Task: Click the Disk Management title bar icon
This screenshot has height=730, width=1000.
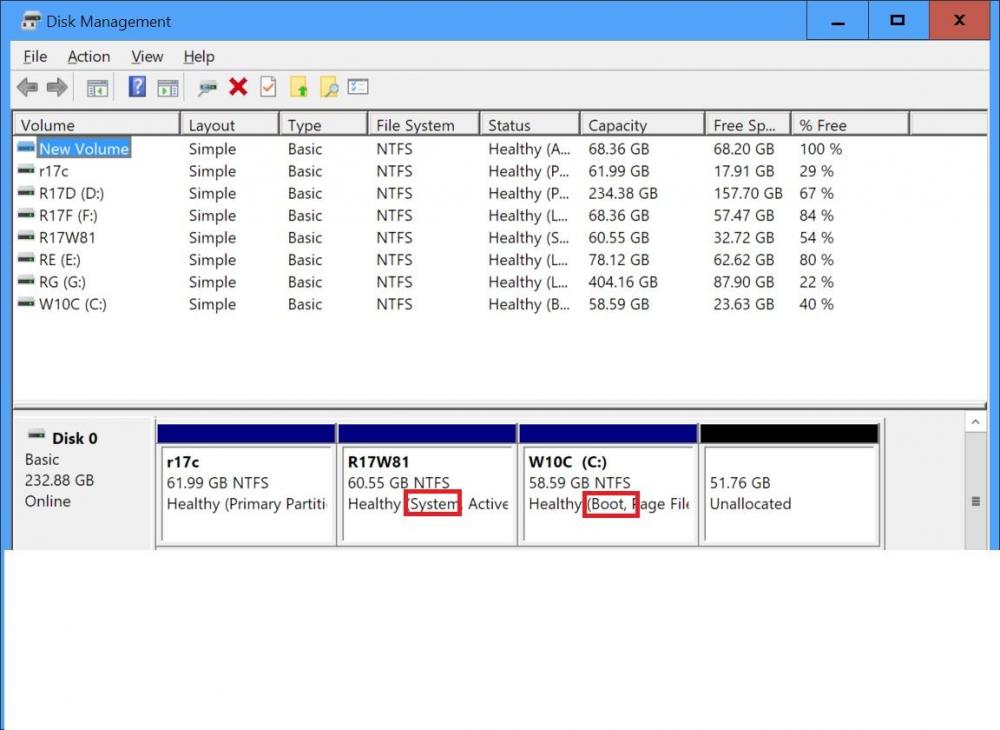Action: [x=31, y=21]
